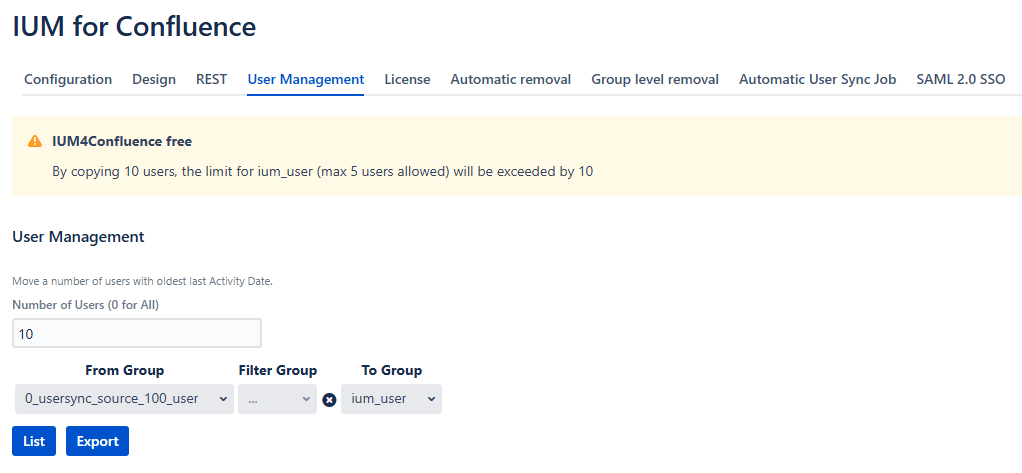Screen dimensions: 1022x473
Task: Switch to the Automatic removal tab
Action: pos(510,79)
